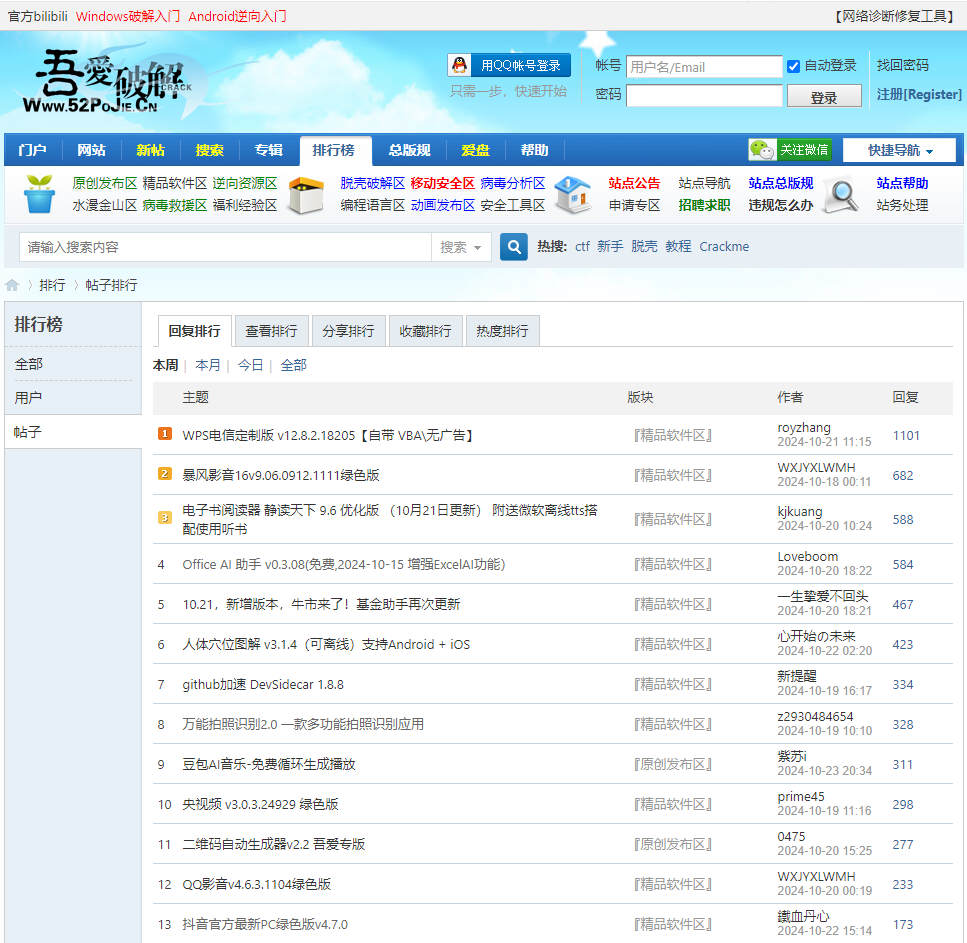Click the 关注微信 button
This screenshot has height=943, width=967.
(790, 150)
